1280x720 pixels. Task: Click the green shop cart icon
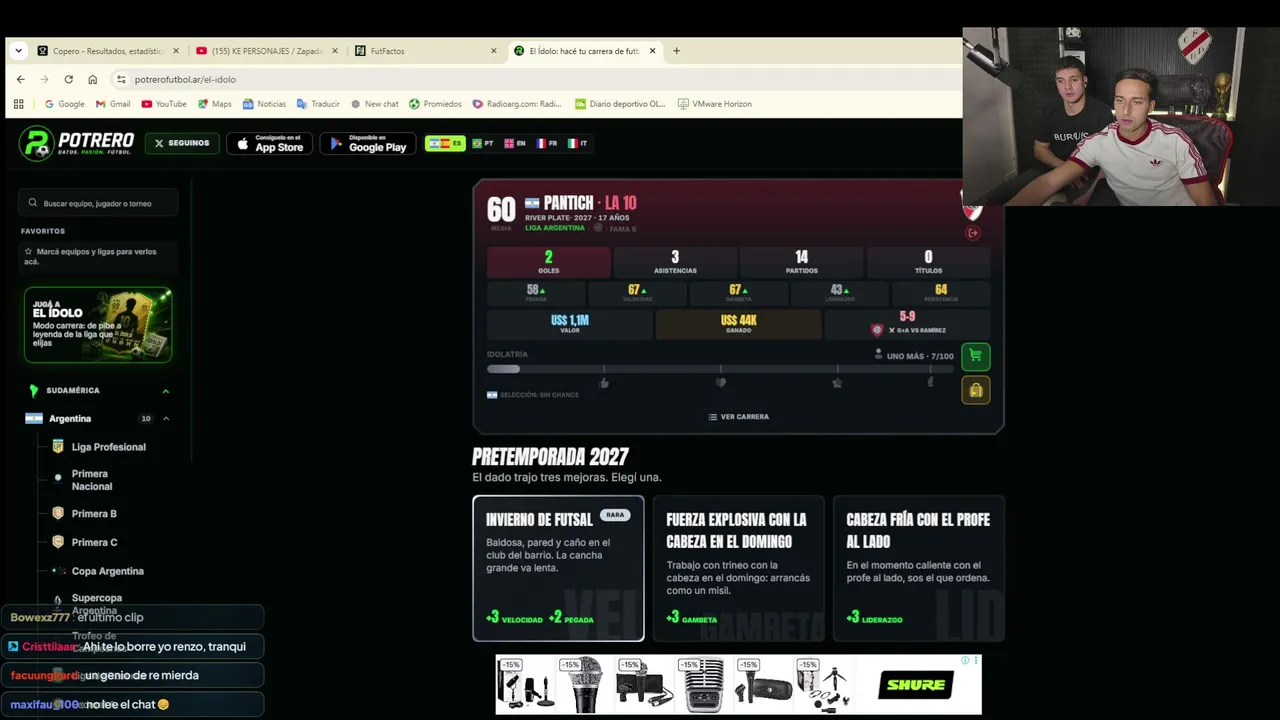pyautogui.click(x=975, y=356)
